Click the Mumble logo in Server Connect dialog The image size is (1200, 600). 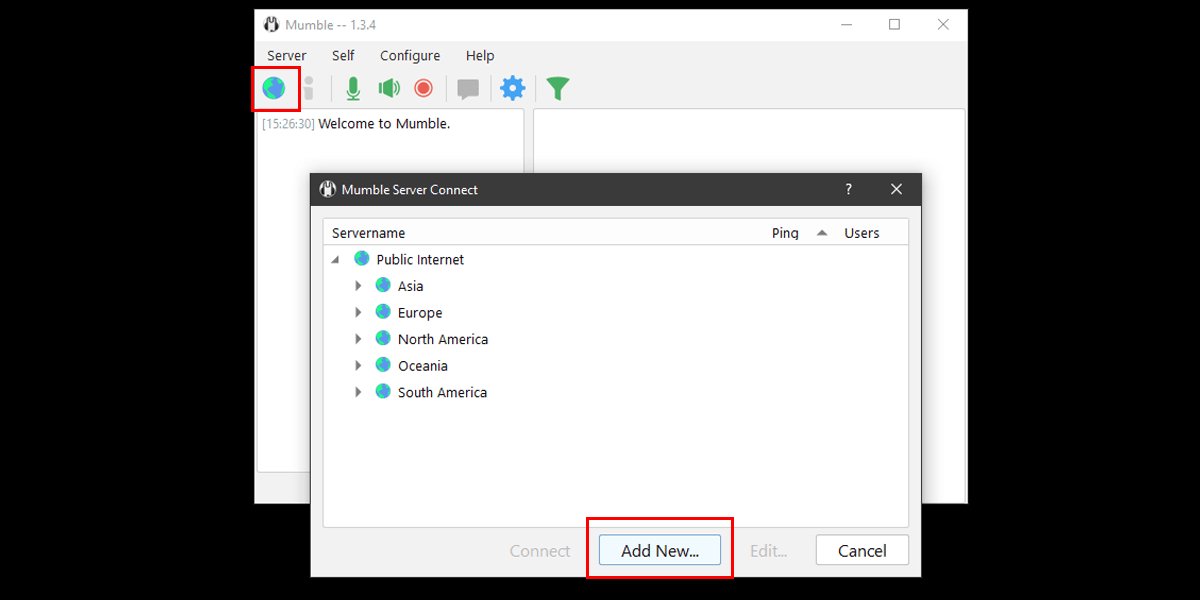pyautogui.click(x=327, y=189)
